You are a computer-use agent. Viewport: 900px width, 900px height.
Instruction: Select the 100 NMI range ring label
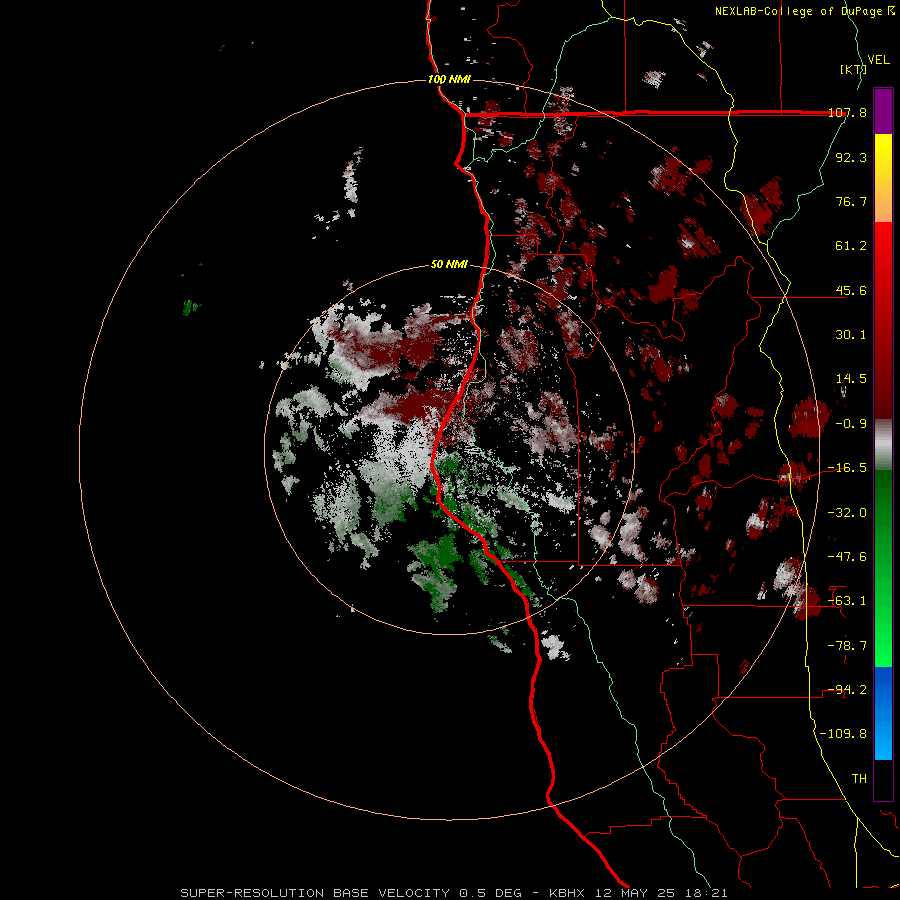click(x=449, y=79)
